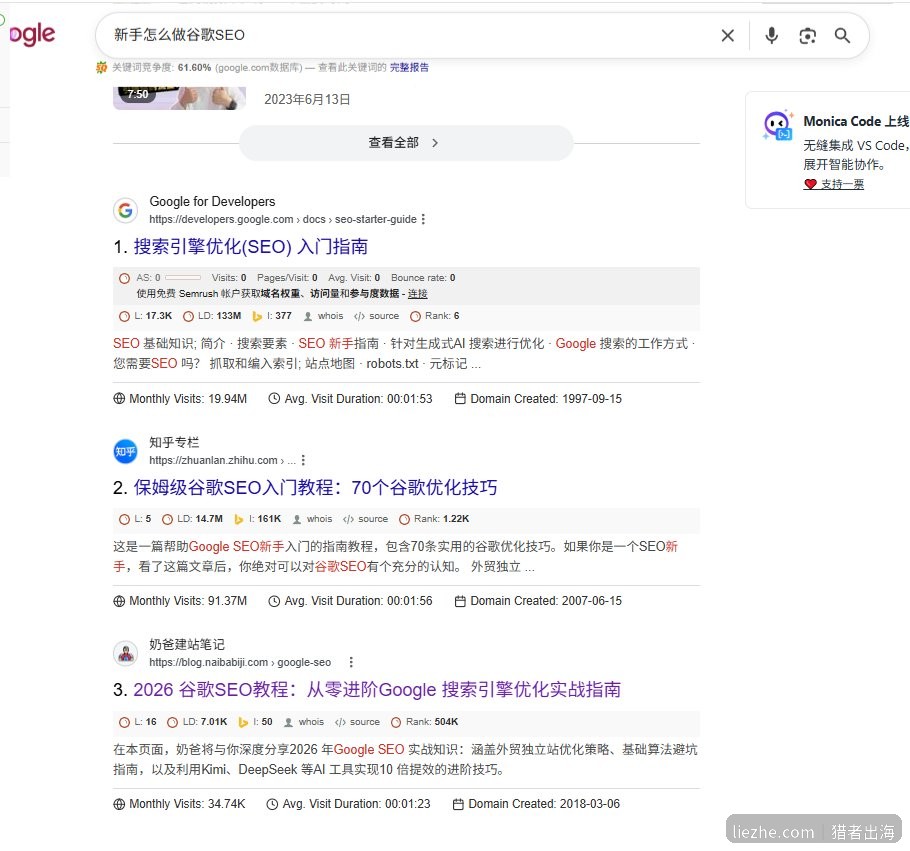Viewport: 910px width, 851px height.
Task: Click the 查看全部 button
Action: [x=406, y=143]
